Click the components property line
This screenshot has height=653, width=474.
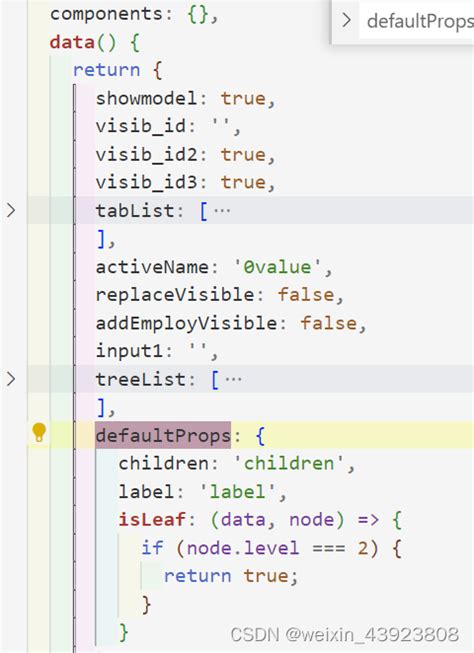click(x=133, y=14)
